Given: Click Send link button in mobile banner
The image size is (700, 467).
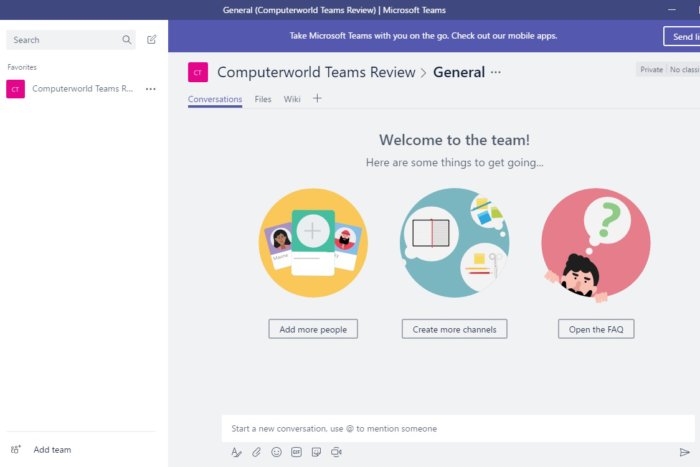Looking at the screenshot, I should pos(682,36).
